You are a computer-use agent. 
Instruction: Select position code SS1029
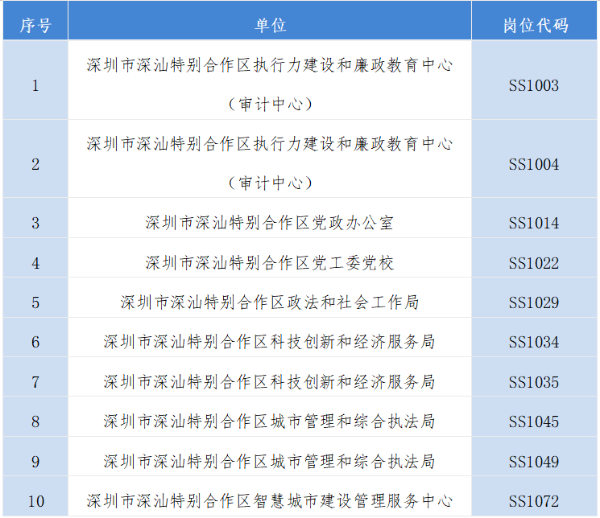coord(534,303)
